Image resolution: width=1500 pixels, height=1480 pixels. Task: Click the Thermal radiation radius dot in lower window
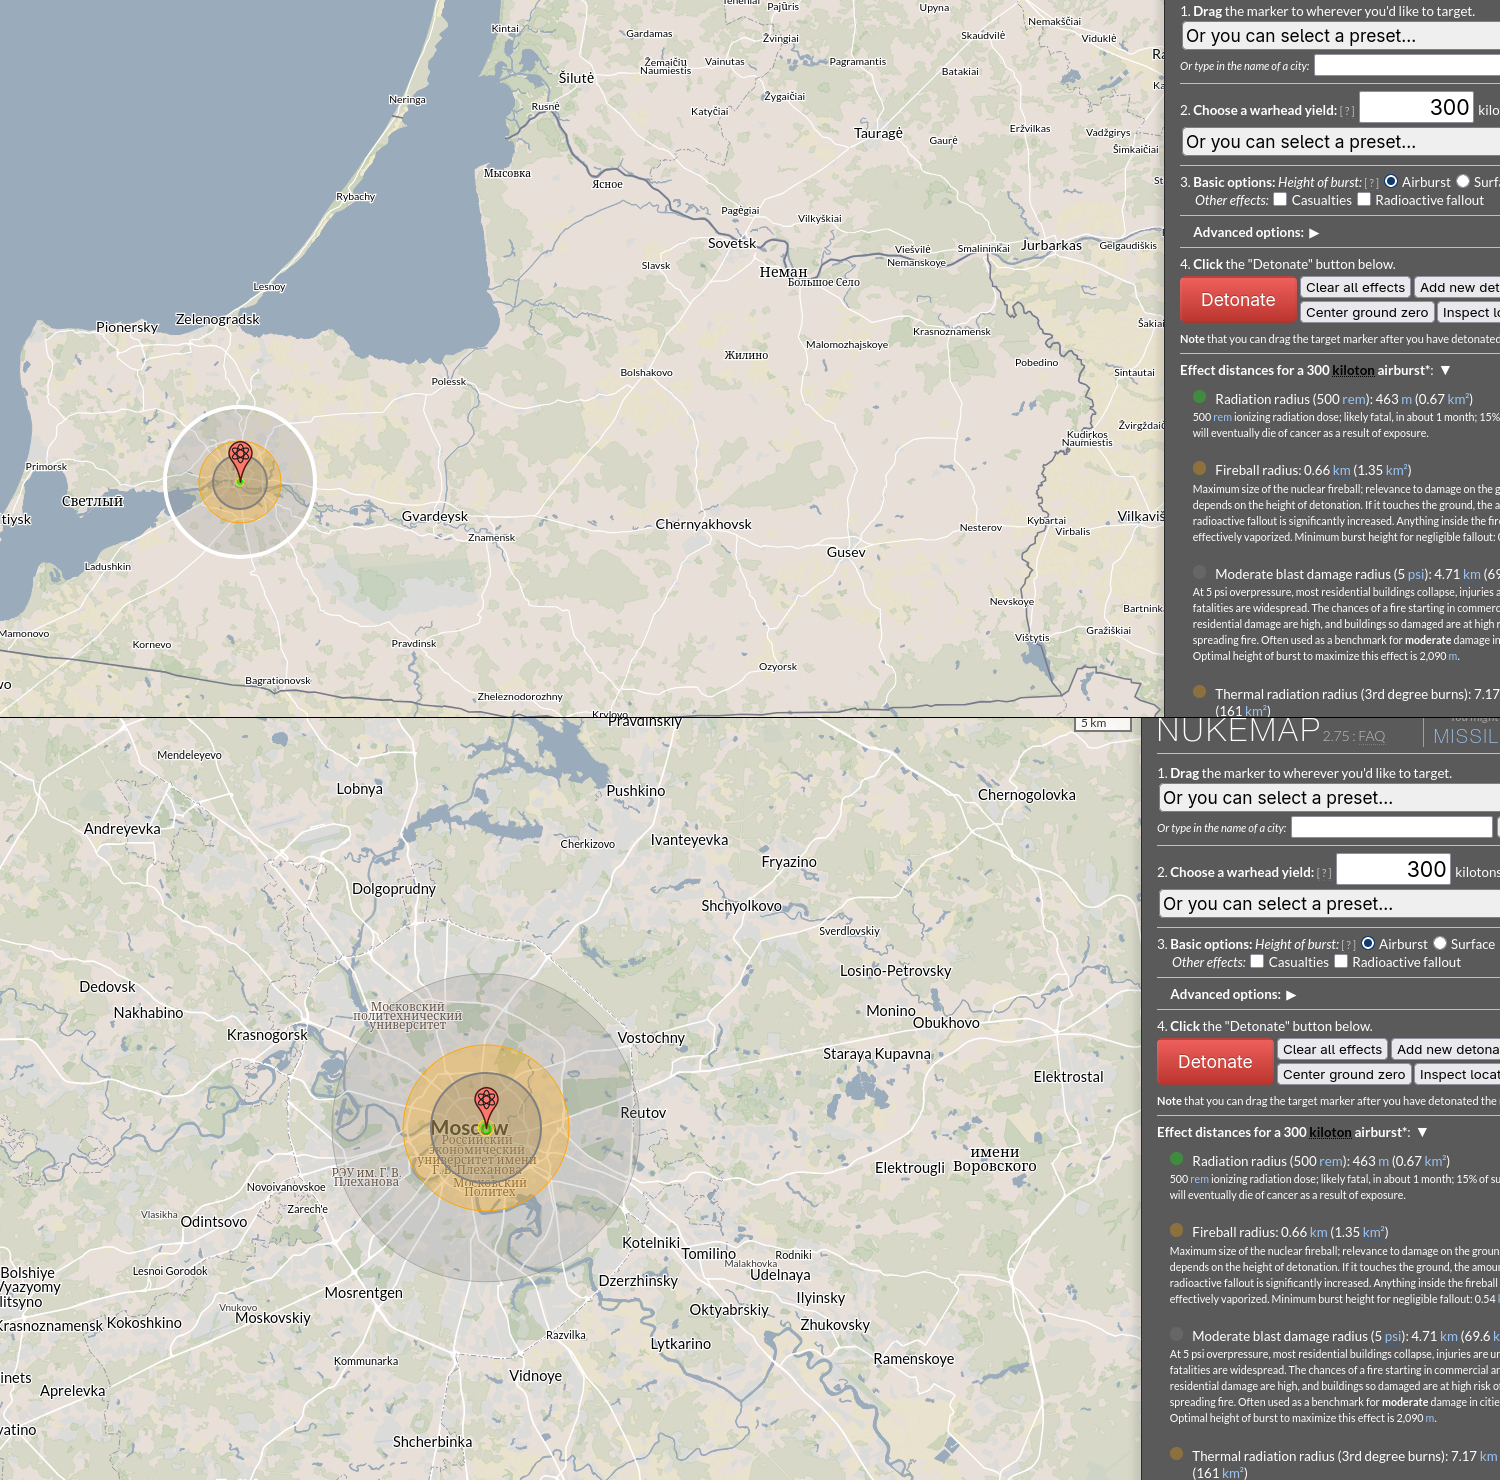click(x=1176, y=1454)
